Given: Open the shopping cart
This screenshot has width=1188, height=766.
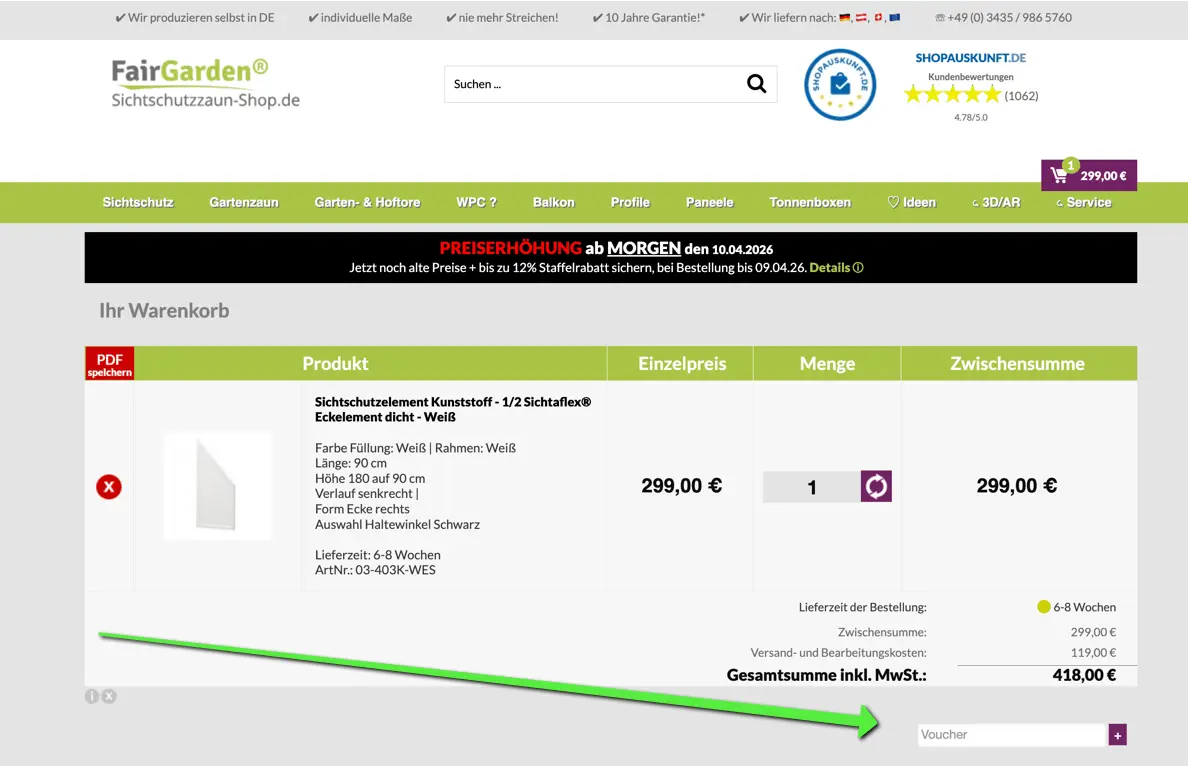Looking at the screenshot, I should click(x=1088, y=174).
